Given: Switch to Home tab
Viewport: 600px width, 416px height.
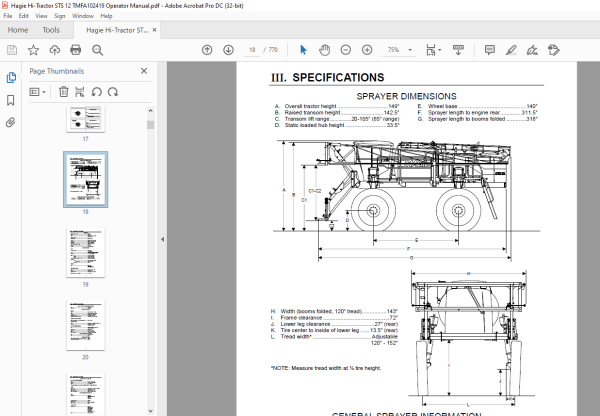Looking at the screenshot, I should pos(18,30).
